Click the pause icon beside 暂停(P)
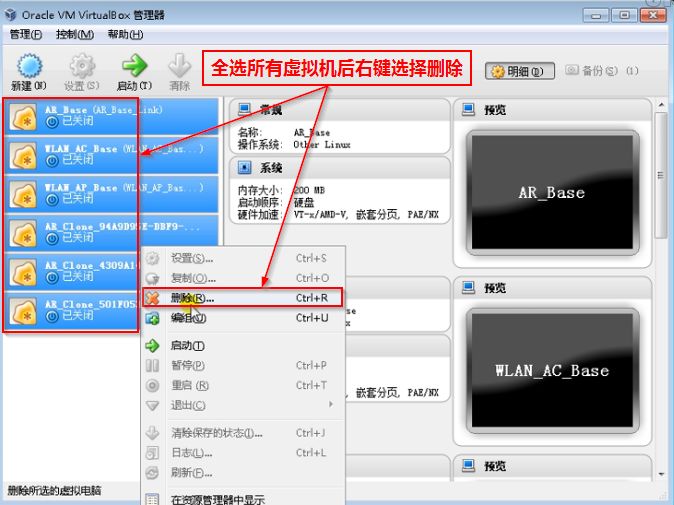The height and width of the screenshot is (505, 674). pos(153,366)
